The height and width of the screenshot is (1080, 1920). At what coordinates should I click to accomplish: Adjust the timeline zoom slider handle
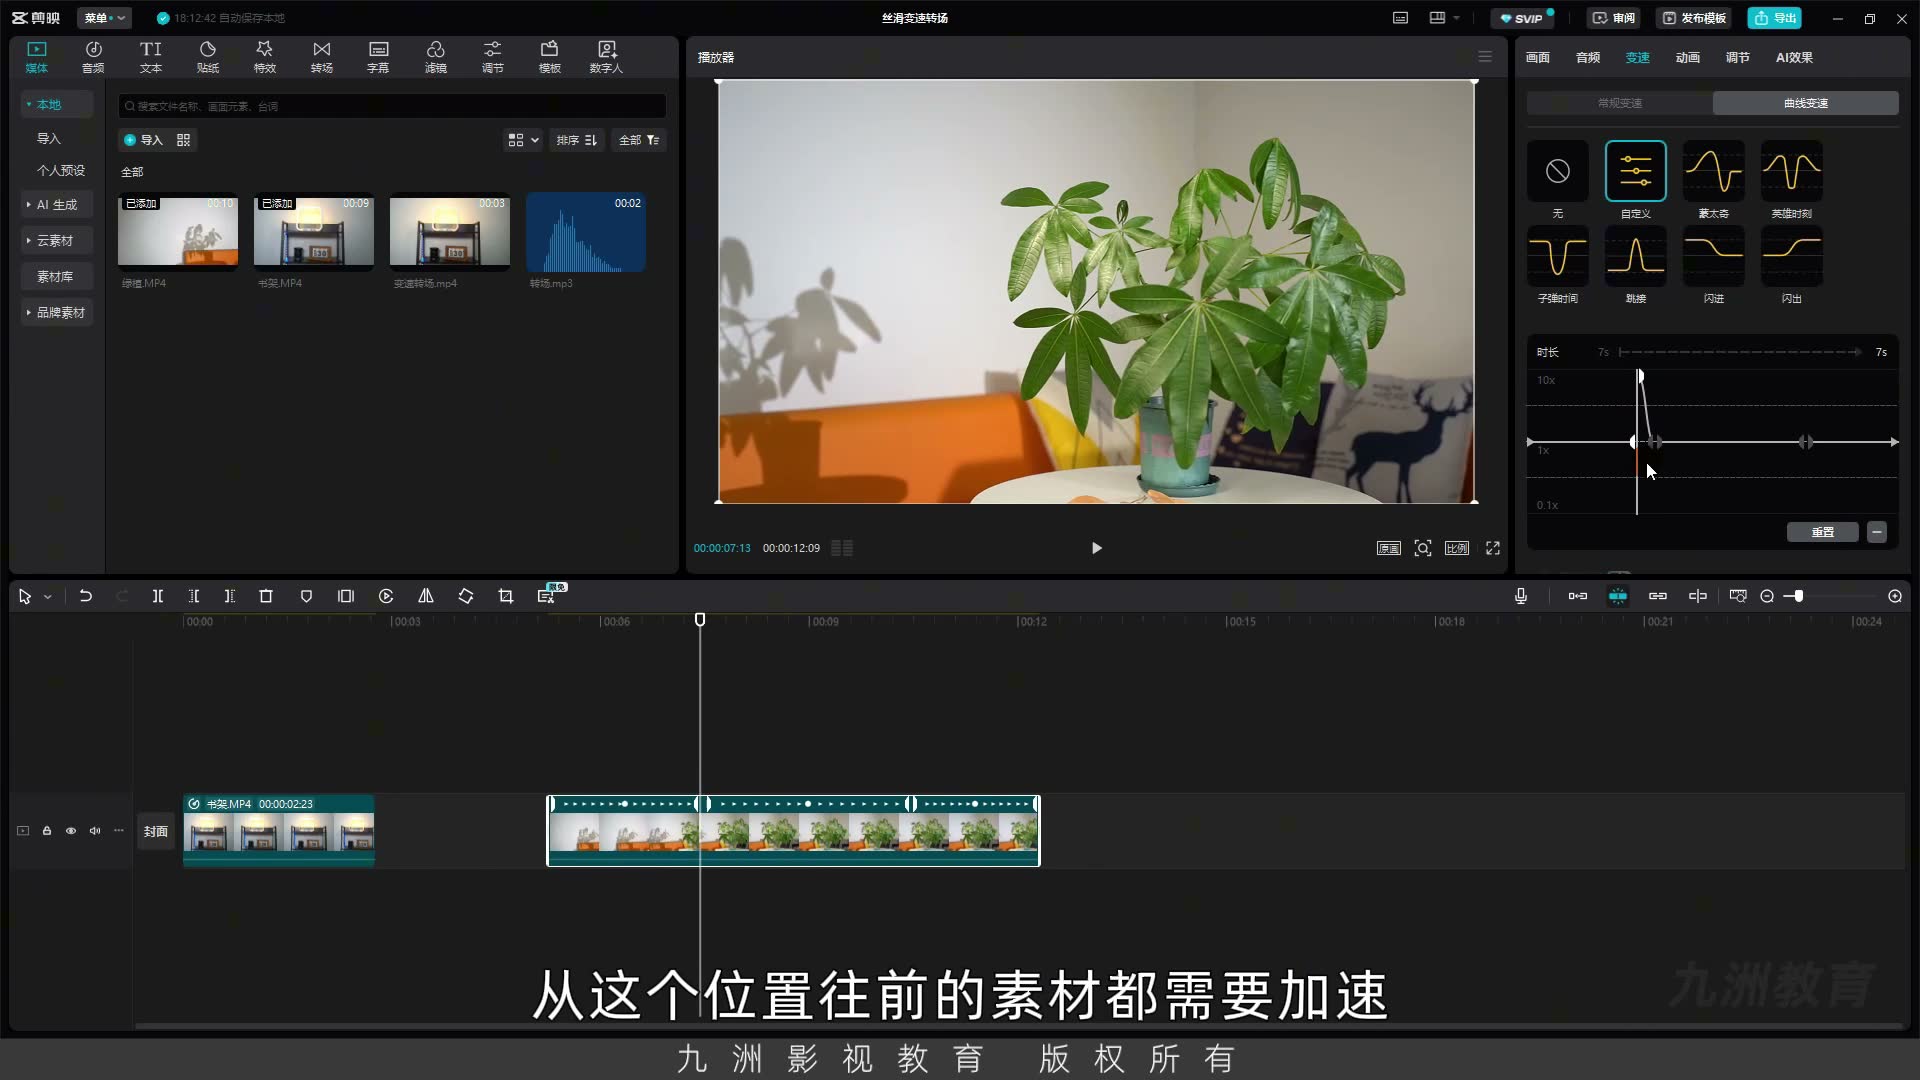coord(1798,596)
